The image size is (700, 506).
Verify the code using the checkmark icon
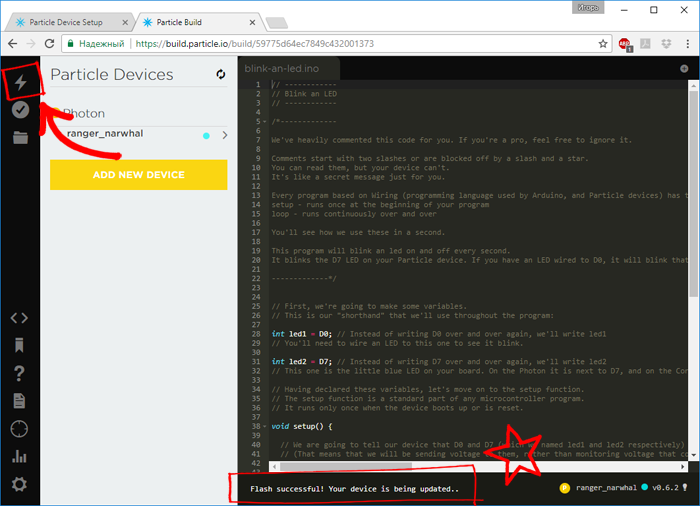tap(20, 110)
